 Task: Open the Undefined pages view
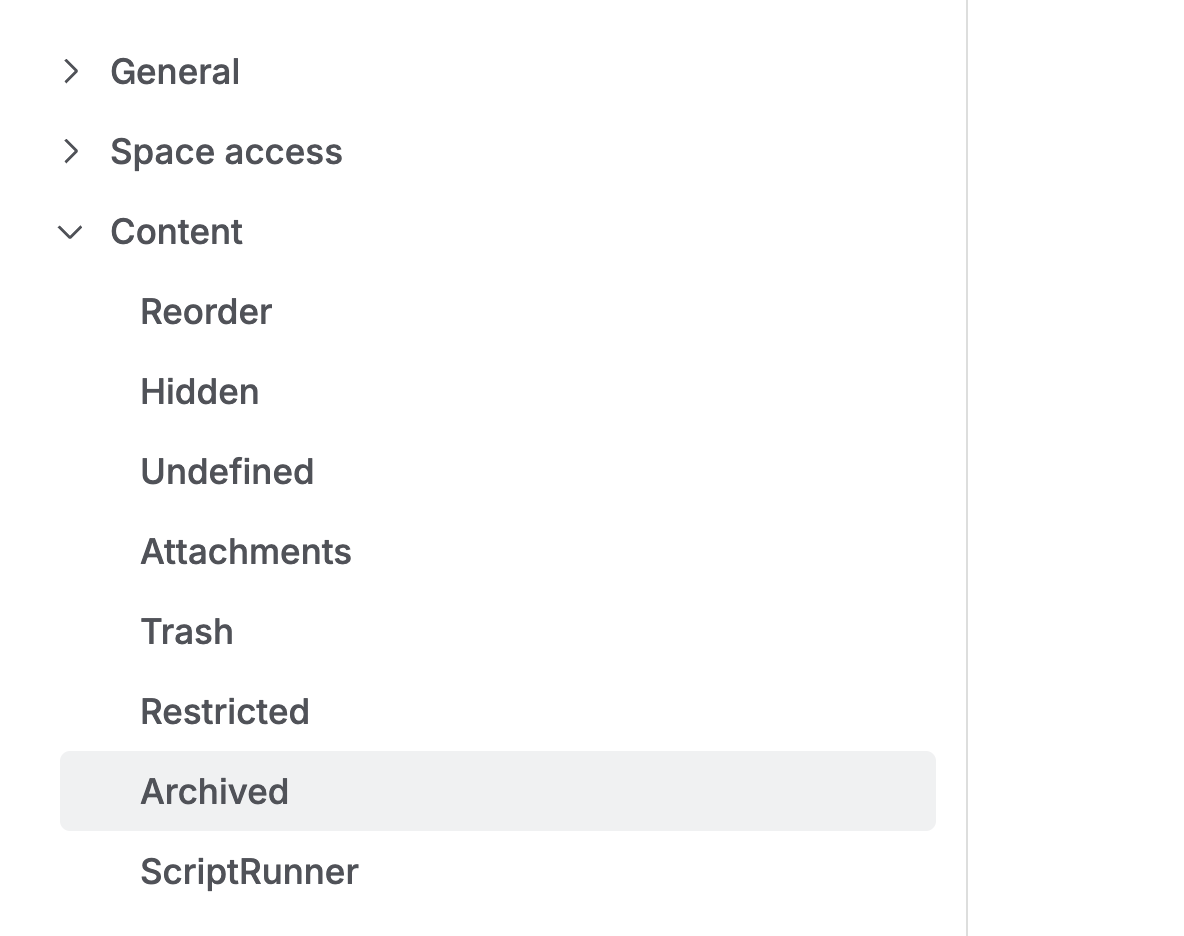(227, 471)
